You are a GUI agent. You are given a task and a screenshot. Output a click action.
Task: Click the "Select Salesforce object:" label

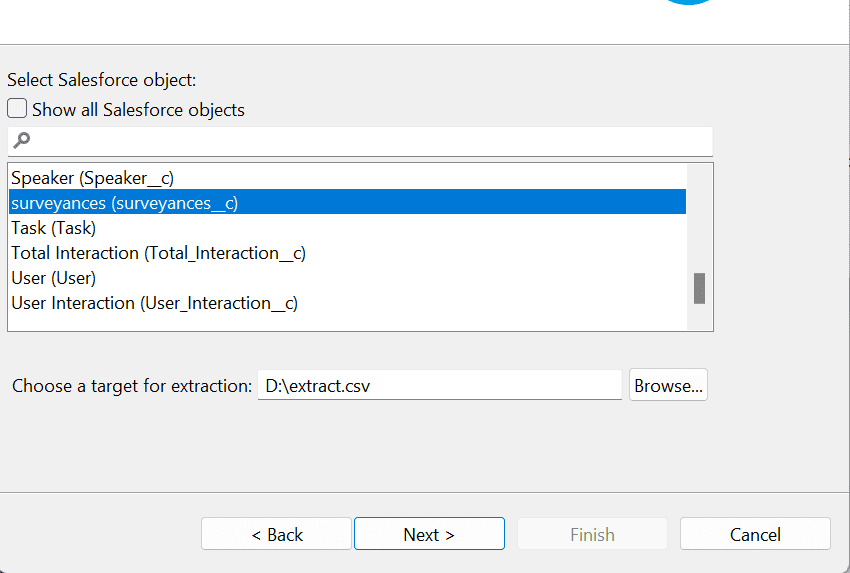(102, 80)
